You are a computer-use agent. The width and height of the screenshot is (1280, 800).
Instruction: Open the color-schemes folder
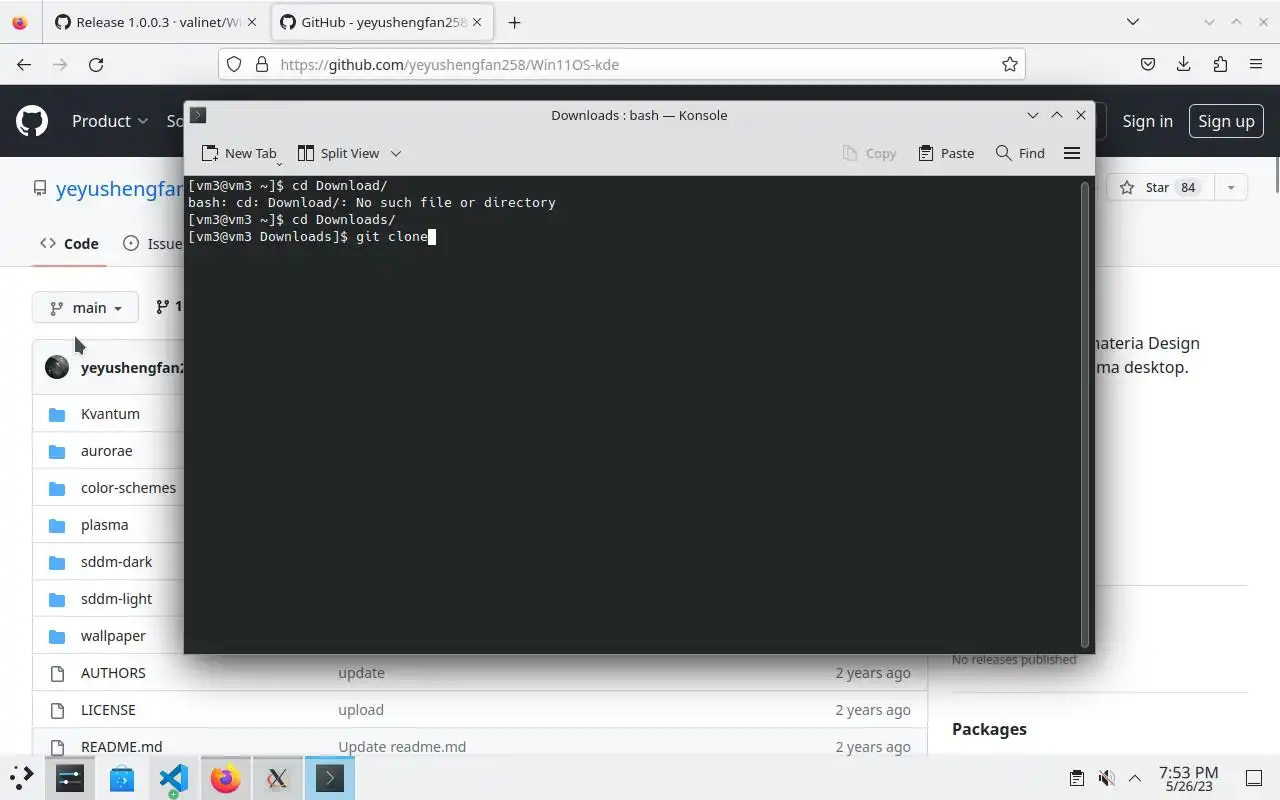128,488
